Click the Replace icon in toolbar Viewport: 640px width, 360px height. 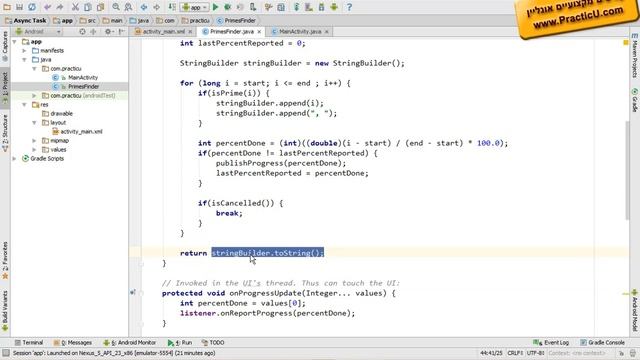[x=128, y=7]
